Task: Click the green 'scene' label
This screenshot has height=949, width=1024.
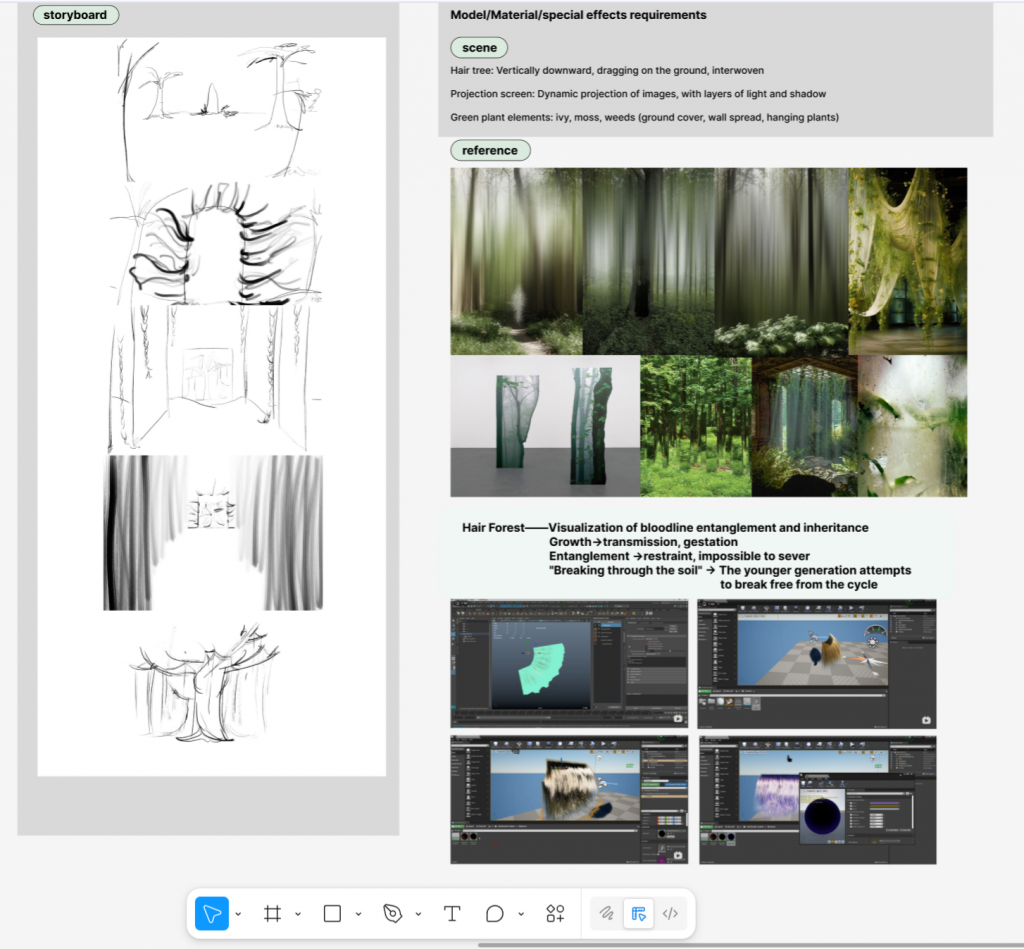Action: pyautogui.click(x=479, y=48)
